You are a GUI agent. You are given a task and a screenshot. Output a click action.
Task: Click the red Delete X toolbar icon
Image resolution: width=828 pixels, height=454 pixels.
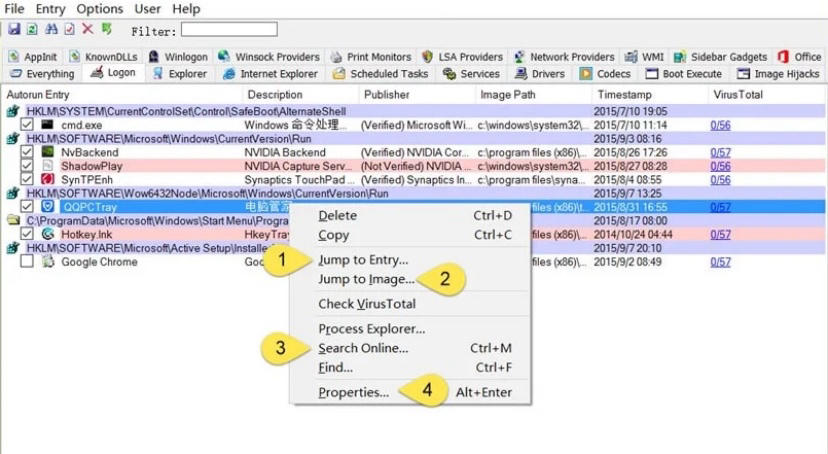click(88, 30)
